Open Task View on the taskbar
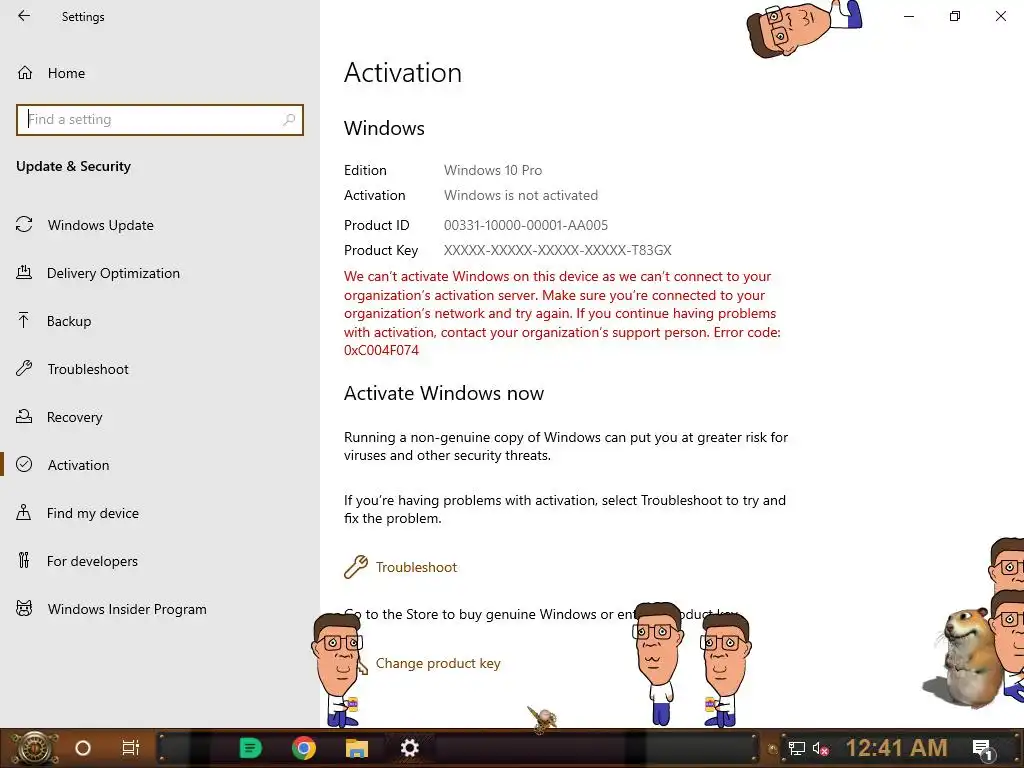Image resolution: width=1024 pixels, height=768 pixels. pos(131,748)
